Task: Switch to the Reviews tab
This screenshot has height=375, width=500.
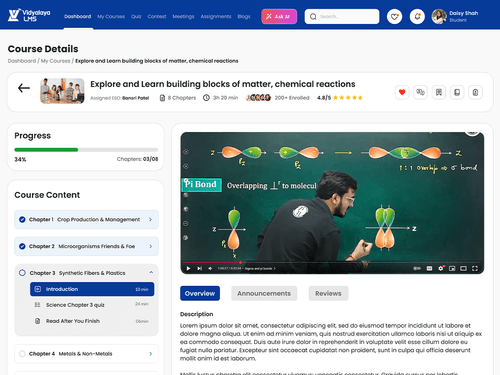Action: pyautogui.click(x=328, y=293)
